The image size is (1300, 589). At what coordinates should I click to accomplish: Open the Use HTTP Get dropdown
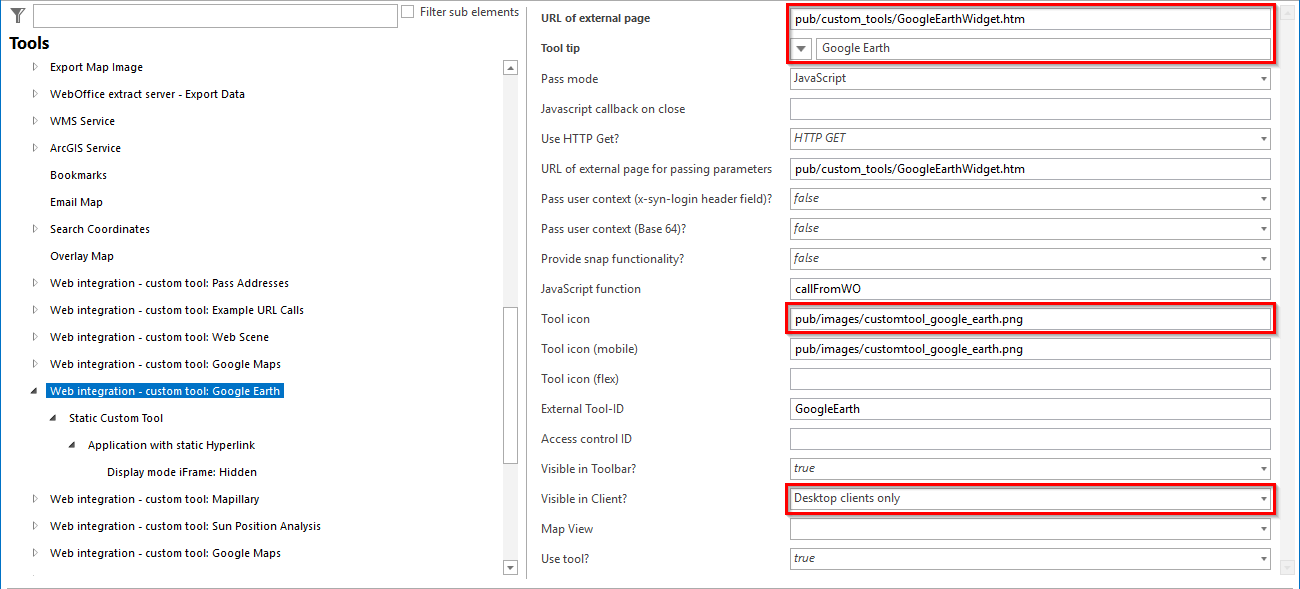pos(1261,138)
